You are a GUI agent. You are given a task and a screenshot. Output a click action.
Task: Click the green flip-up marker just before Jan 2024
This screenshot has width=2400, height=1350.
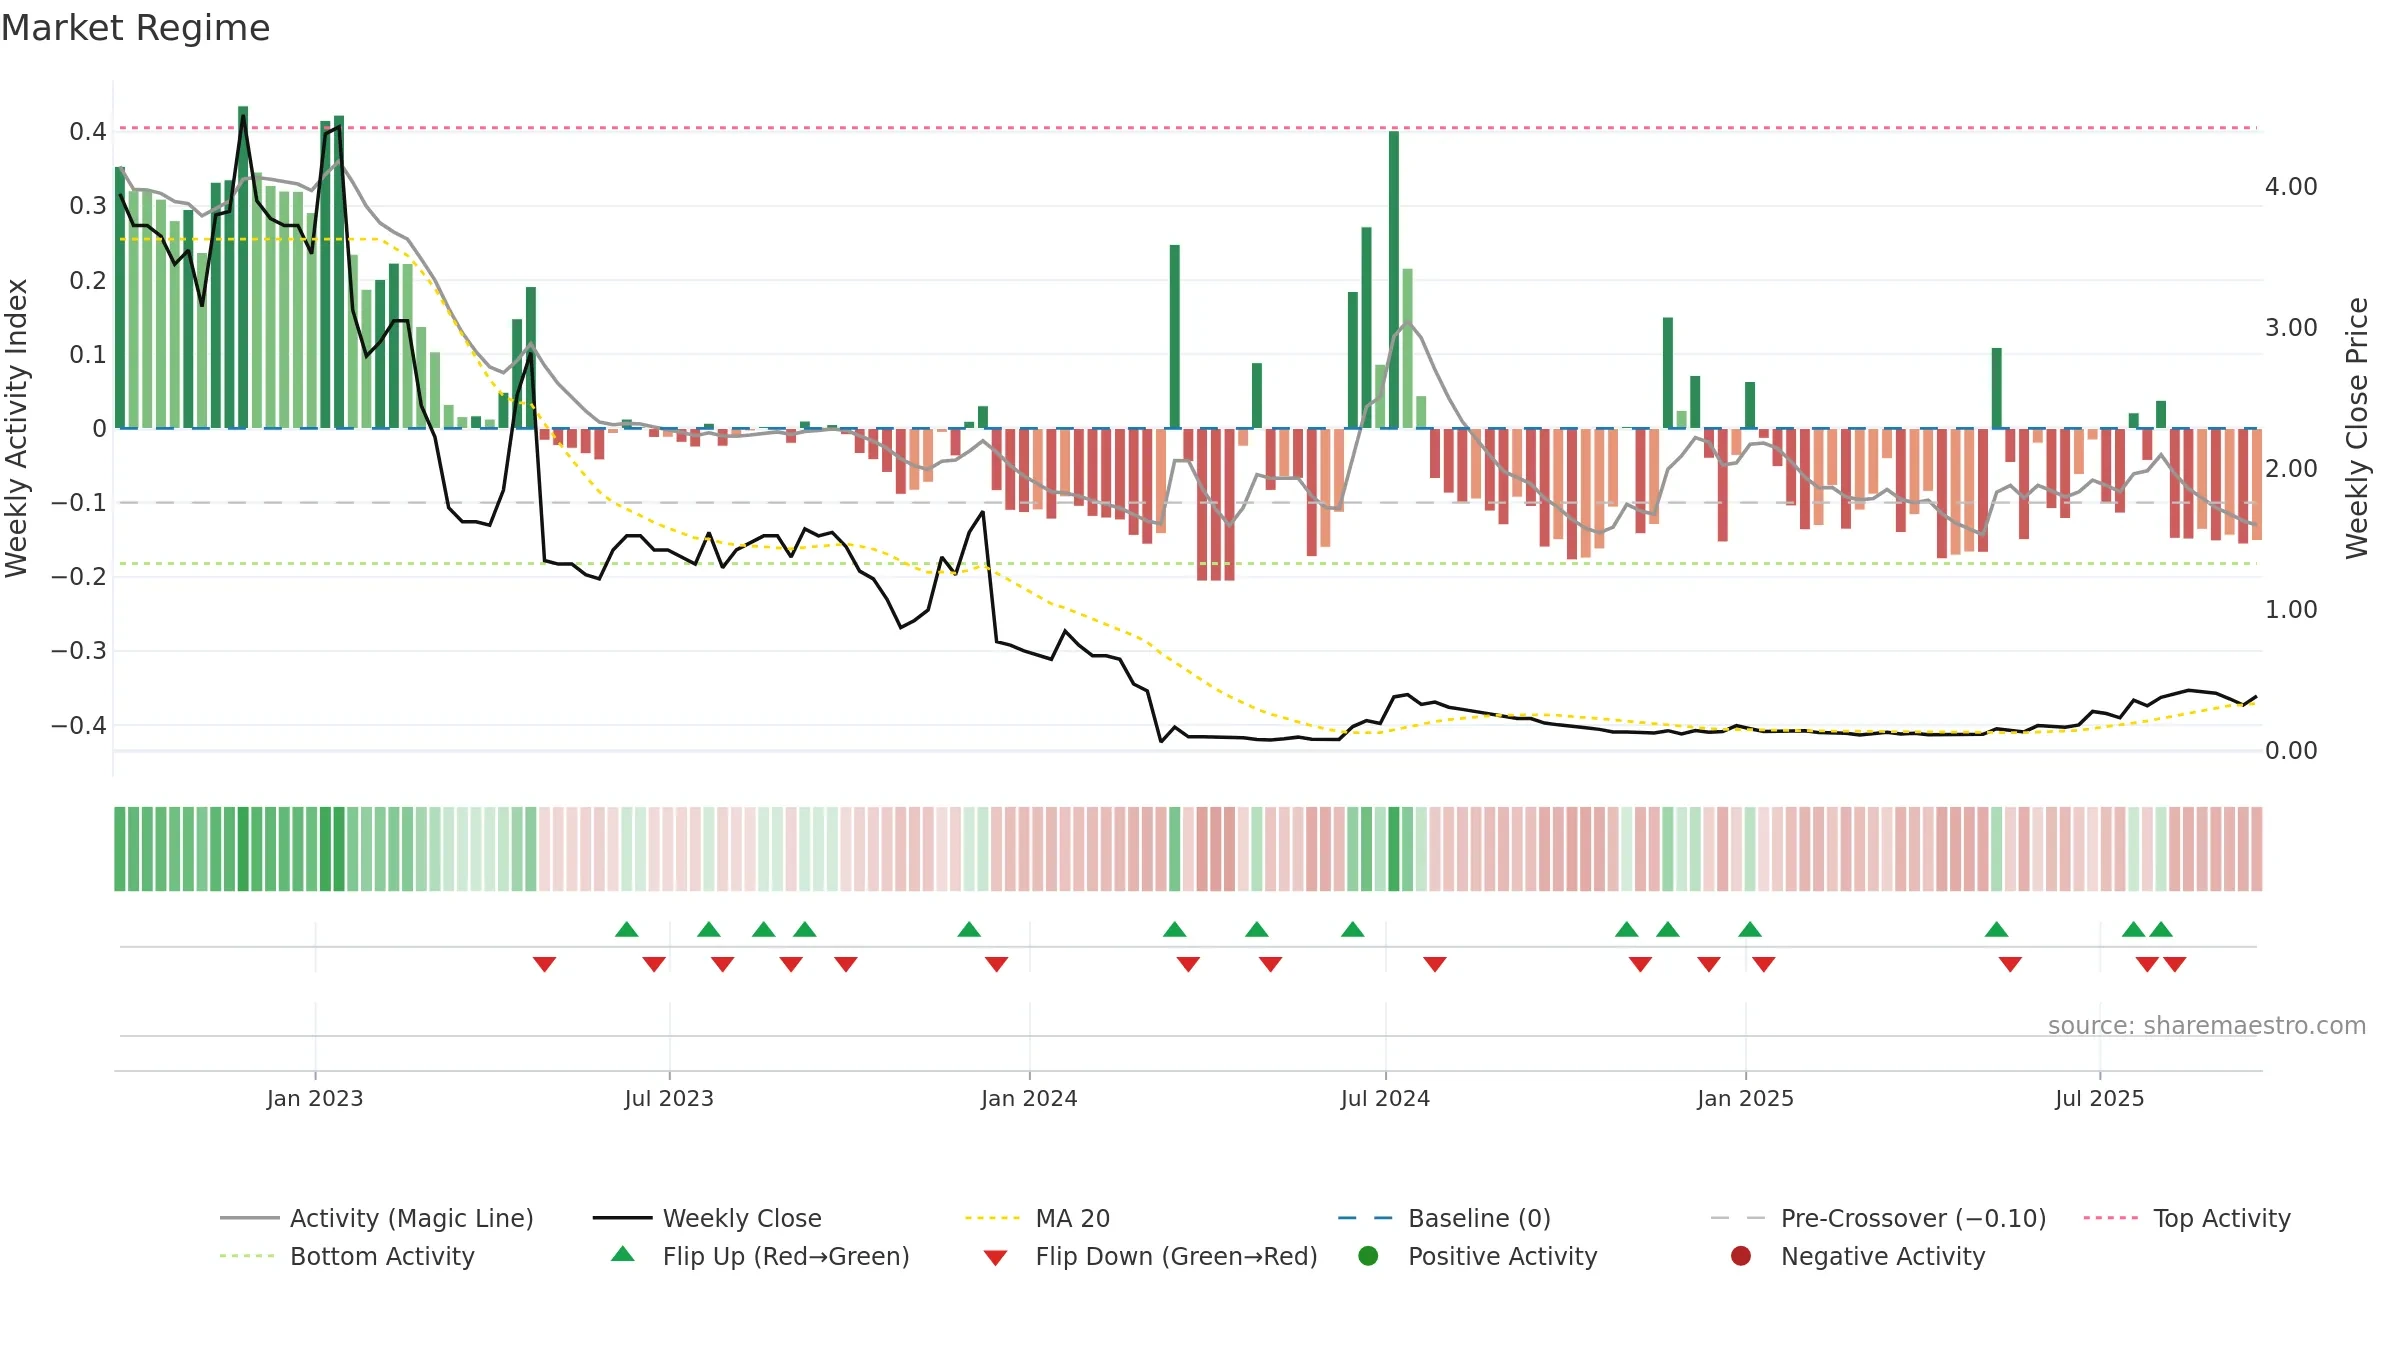coord(969,929)
